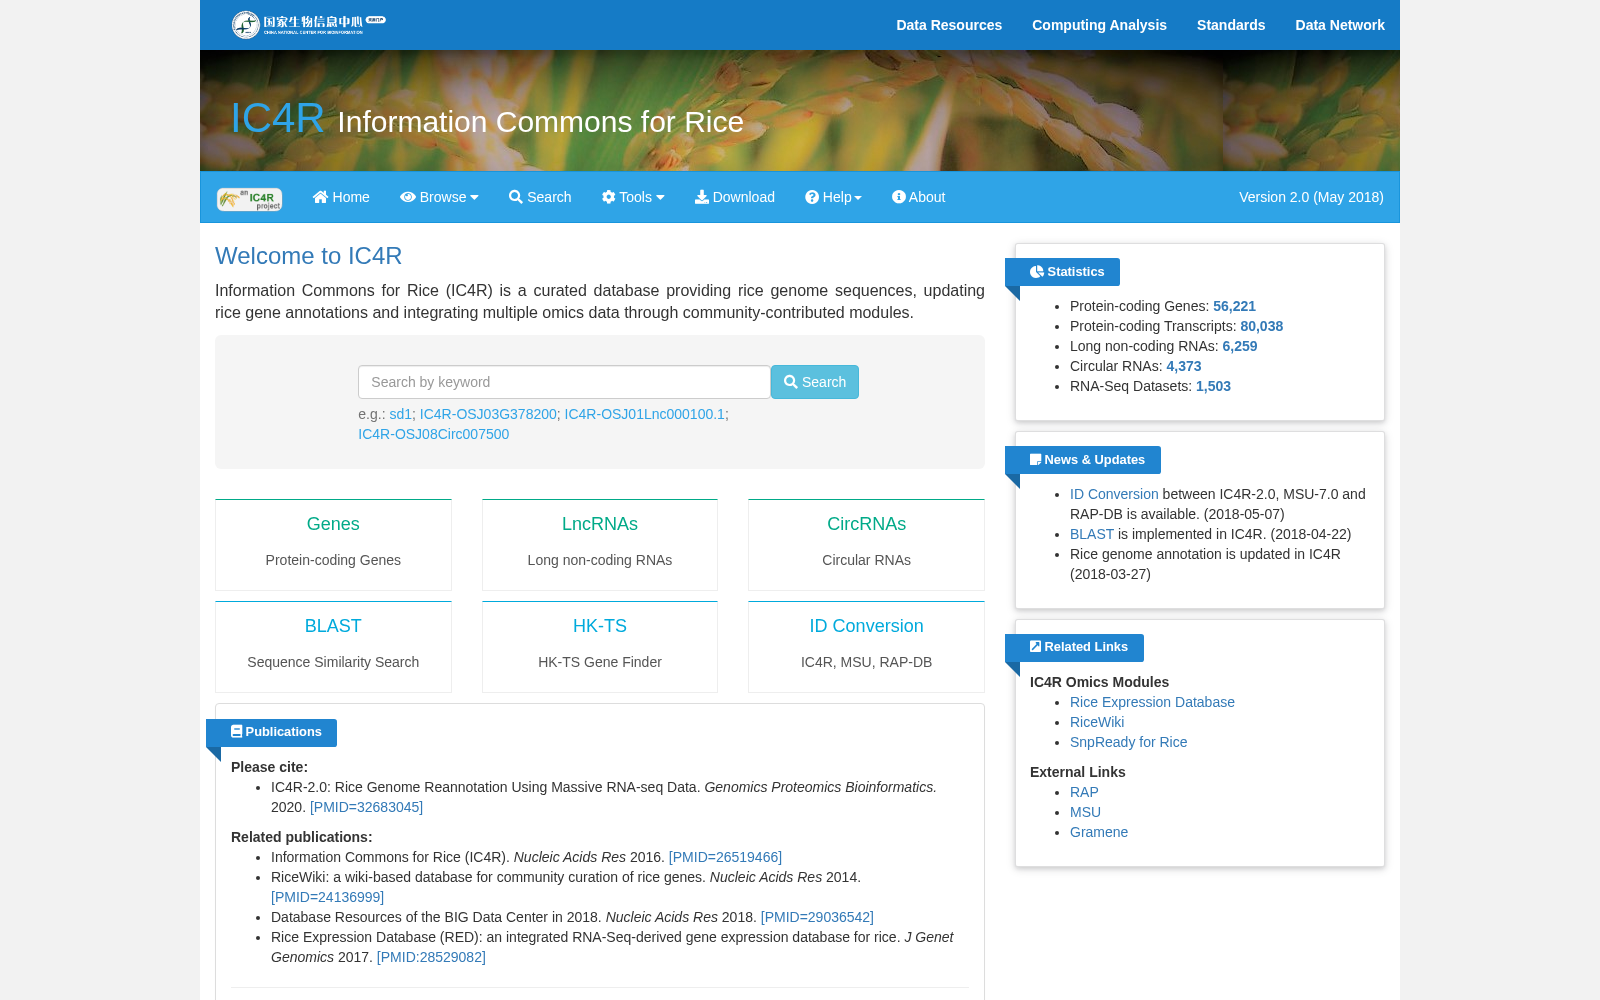Click example IC4R-OSJ03G378200
The height and width of the screenshot is (1000, 1600).
pos(488,414)
